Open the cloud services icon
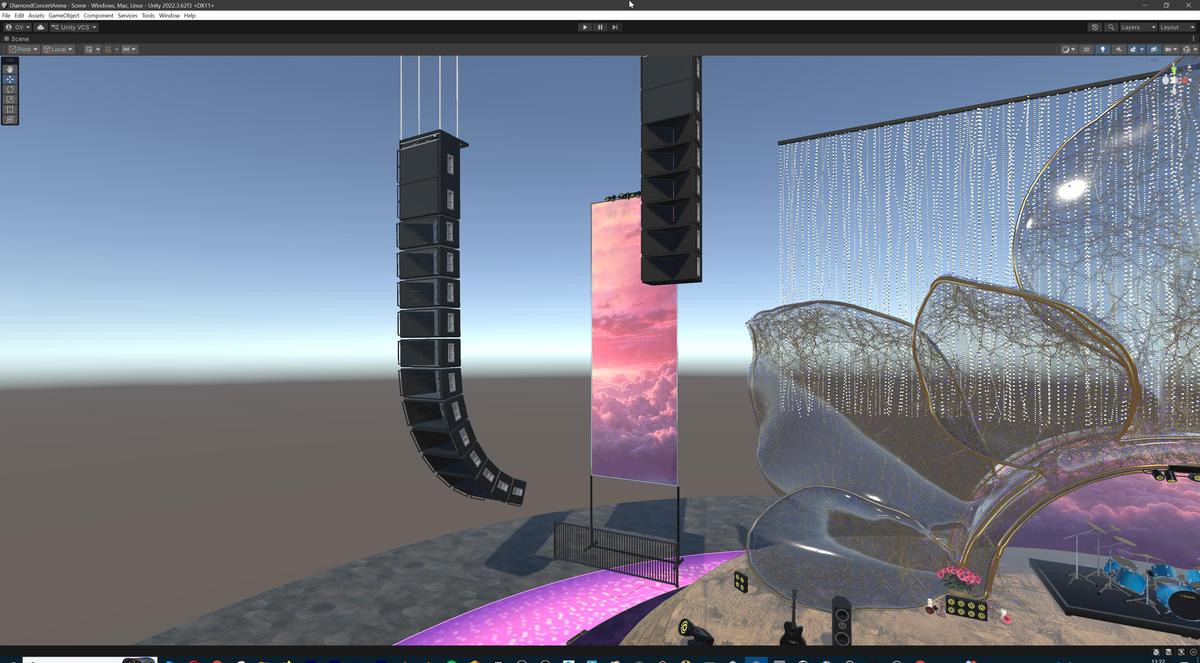Viewport: 1200px width, 663px height. tap(41, 27)
